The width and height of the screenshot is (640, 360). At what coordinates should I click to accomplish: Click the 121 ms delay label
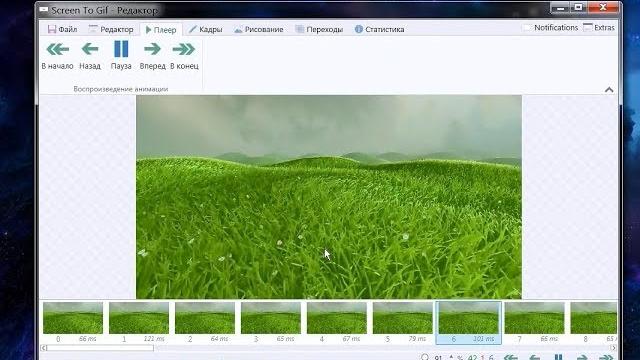154,339
